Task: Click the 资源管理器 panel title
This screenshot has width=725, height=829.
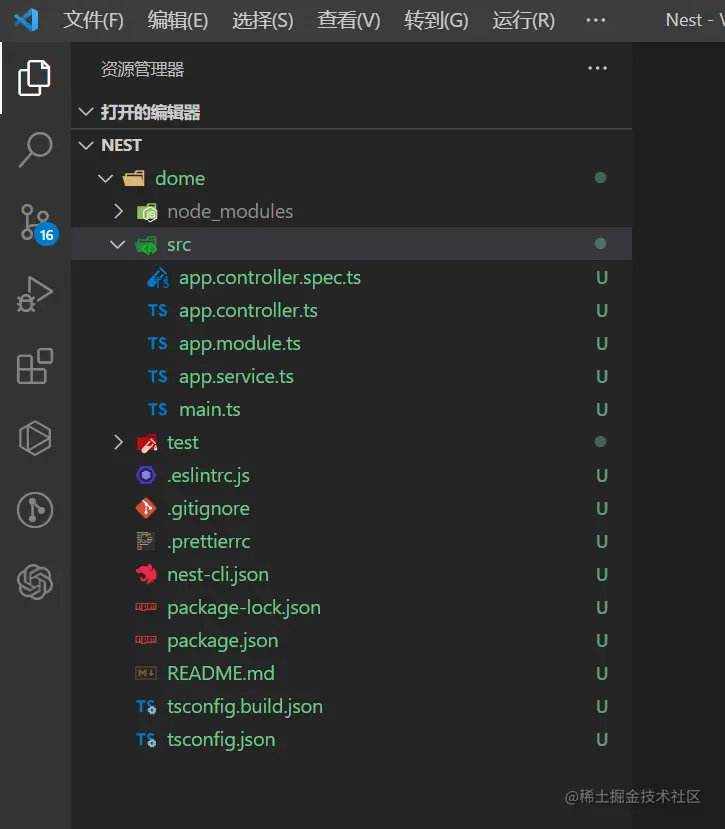Action: (x=142, y=69)
